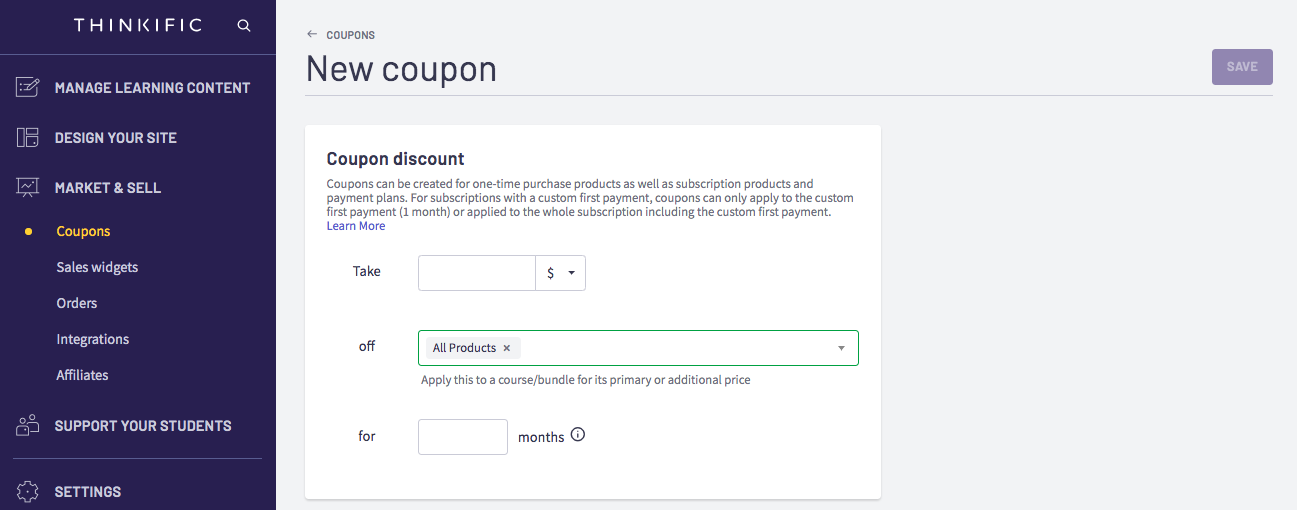
Task: Open the $ discount type dropdown
Action: click(561, 273)
